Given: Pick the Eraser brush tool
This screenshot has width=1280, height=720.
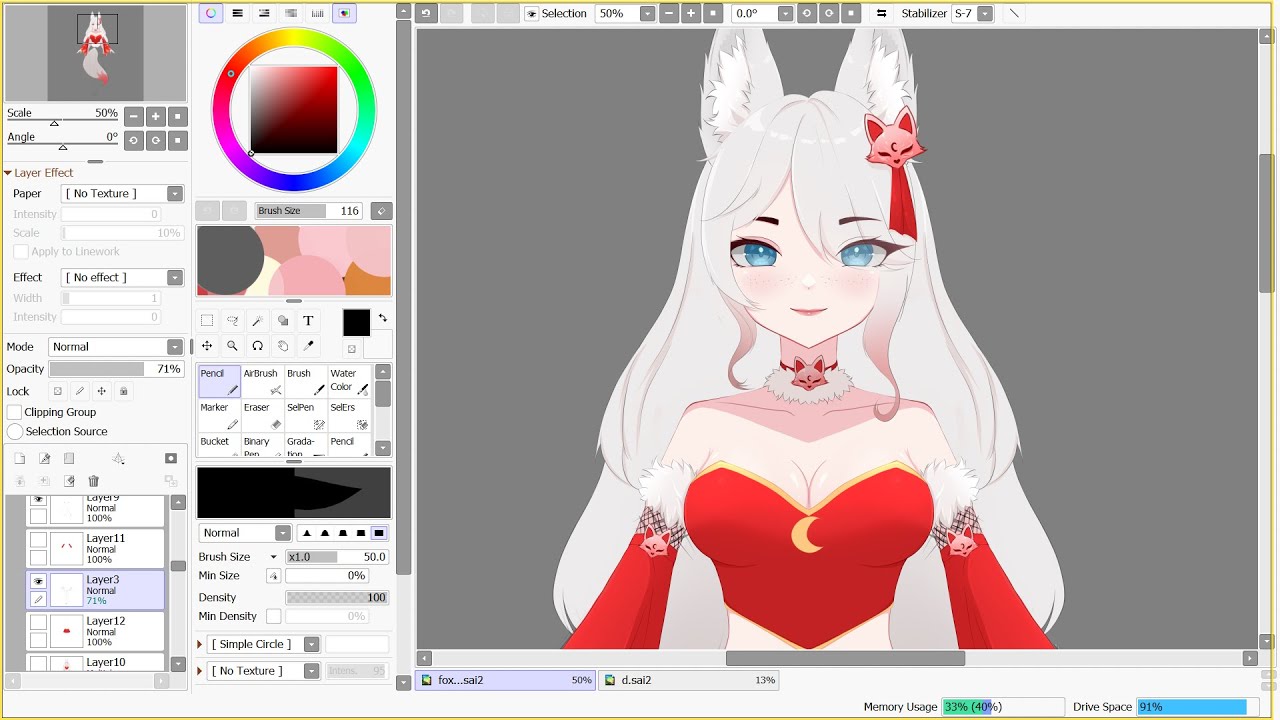Looking at the screenshot, I should (262, 415).
